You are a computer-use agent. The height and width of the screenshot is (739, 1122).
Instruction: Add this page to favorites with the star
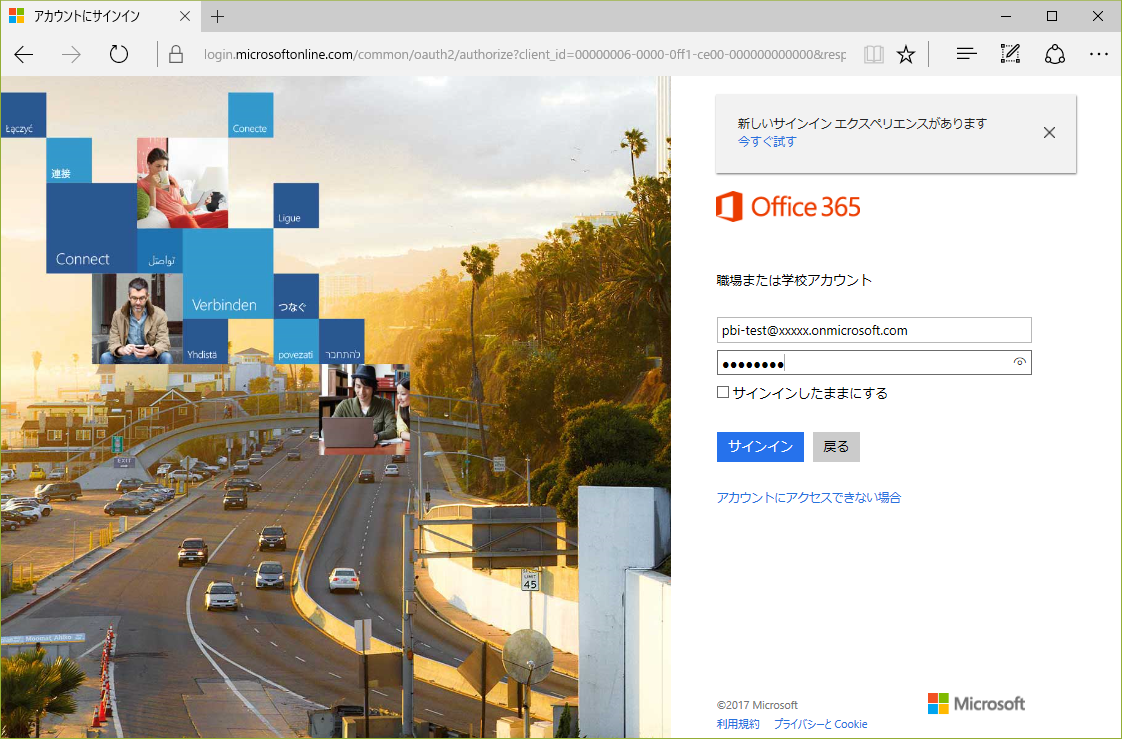tap(906, 54)
